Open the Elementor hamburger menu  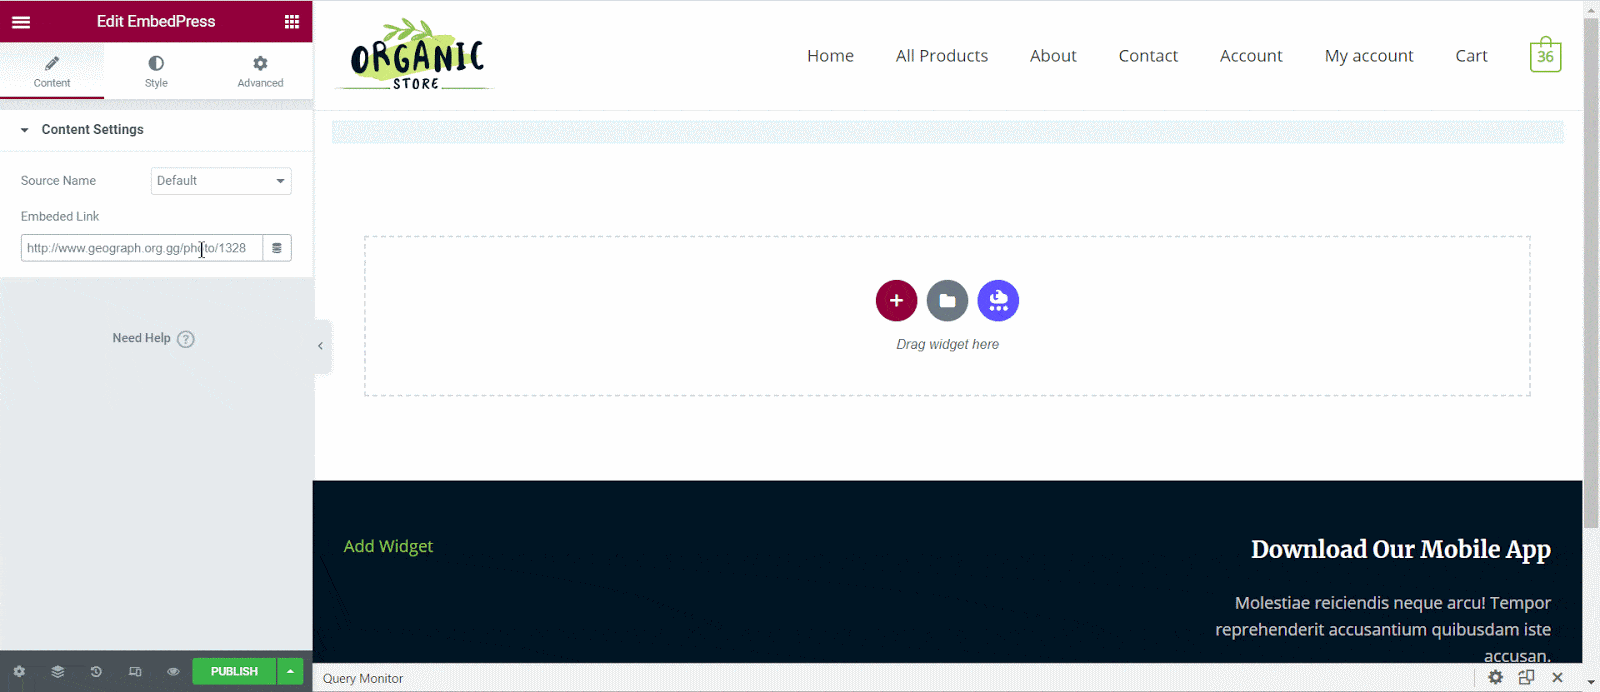pos(21,22)
